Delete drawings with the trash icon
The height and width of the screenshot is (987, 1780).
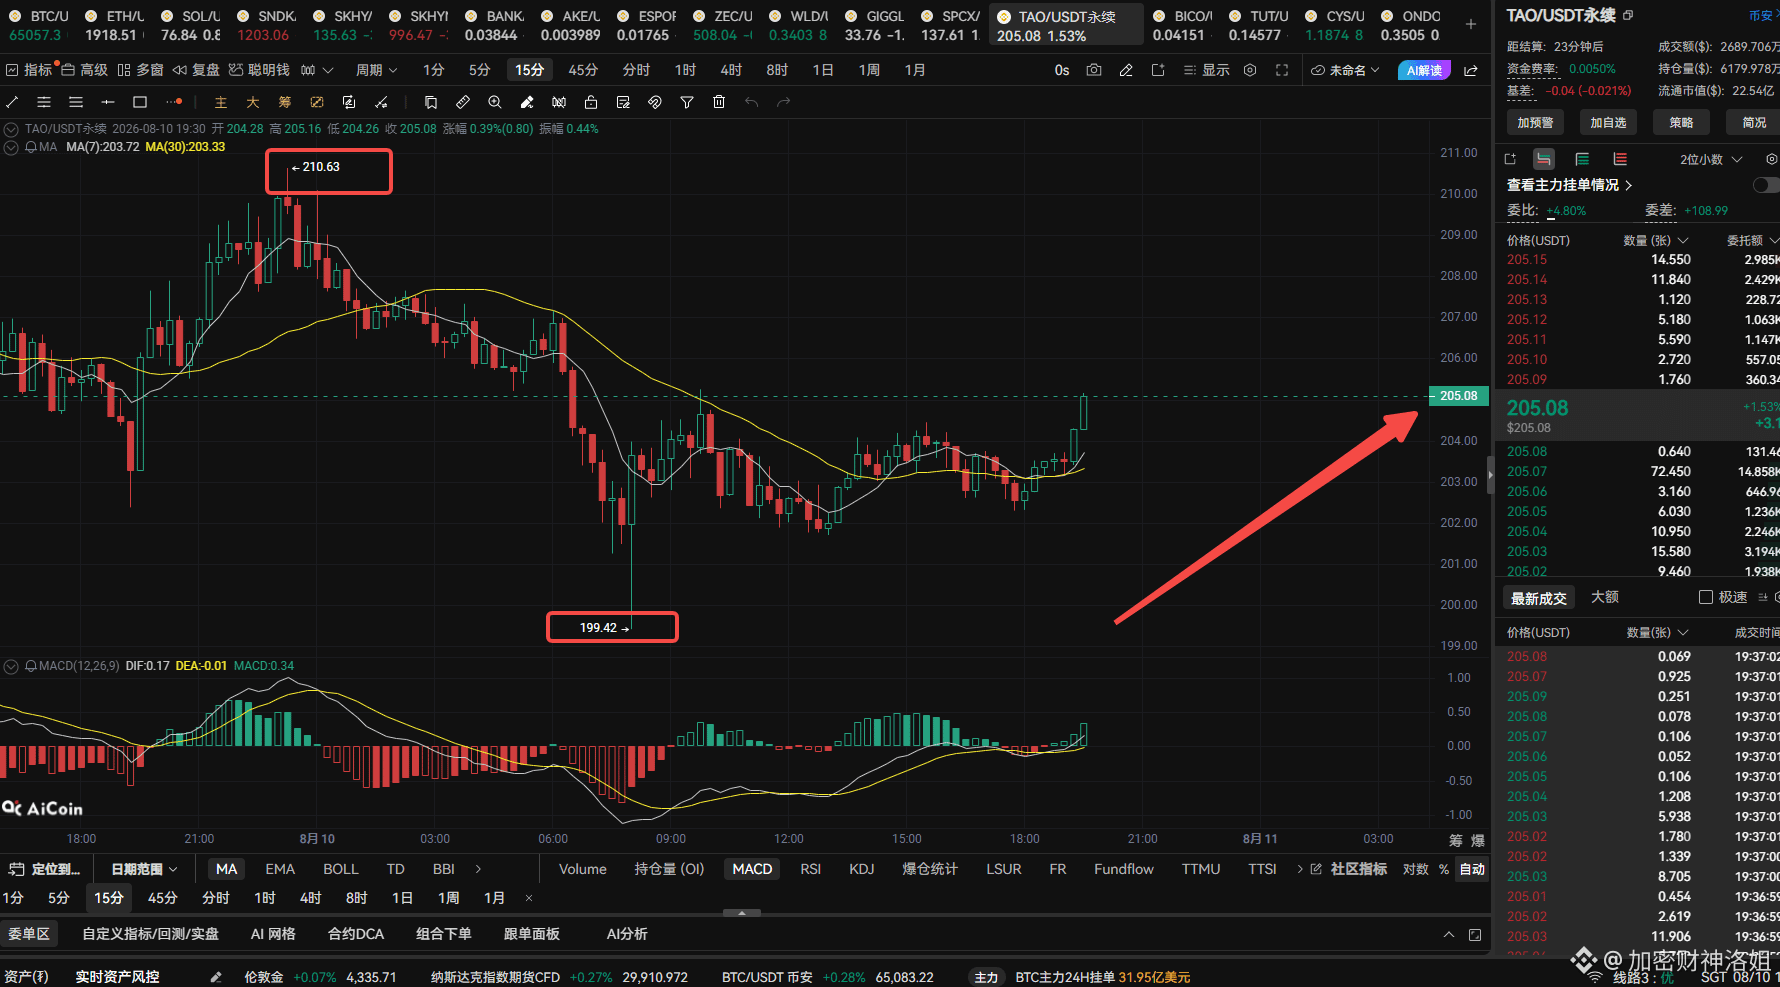(719, 102)
